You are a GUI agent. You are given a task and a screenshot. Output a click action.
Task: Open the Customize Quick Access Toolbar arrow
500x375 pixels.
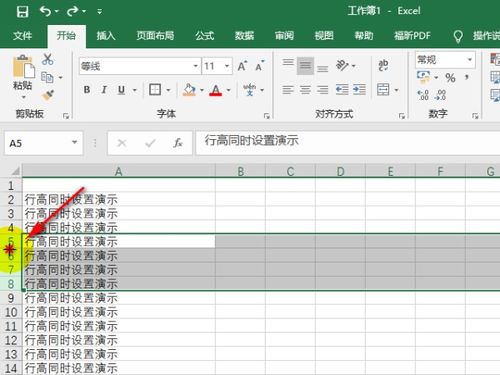pyautogui.click(x=99, y=12)
